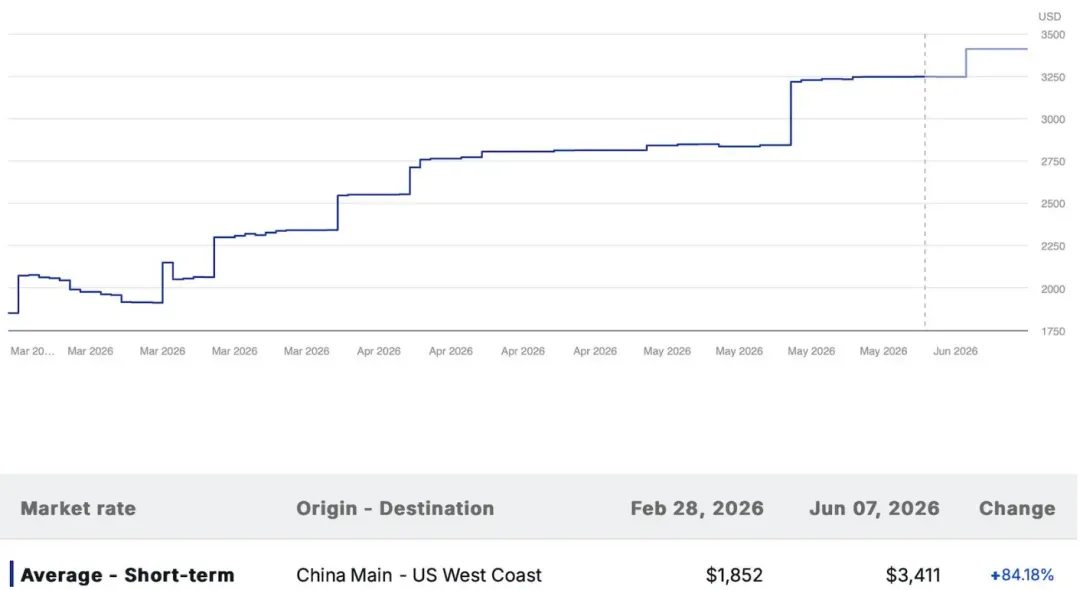Click the 3500 y-axis tick label
The height and width of the screenshot is (590, 1080).
click(1052, 34)
